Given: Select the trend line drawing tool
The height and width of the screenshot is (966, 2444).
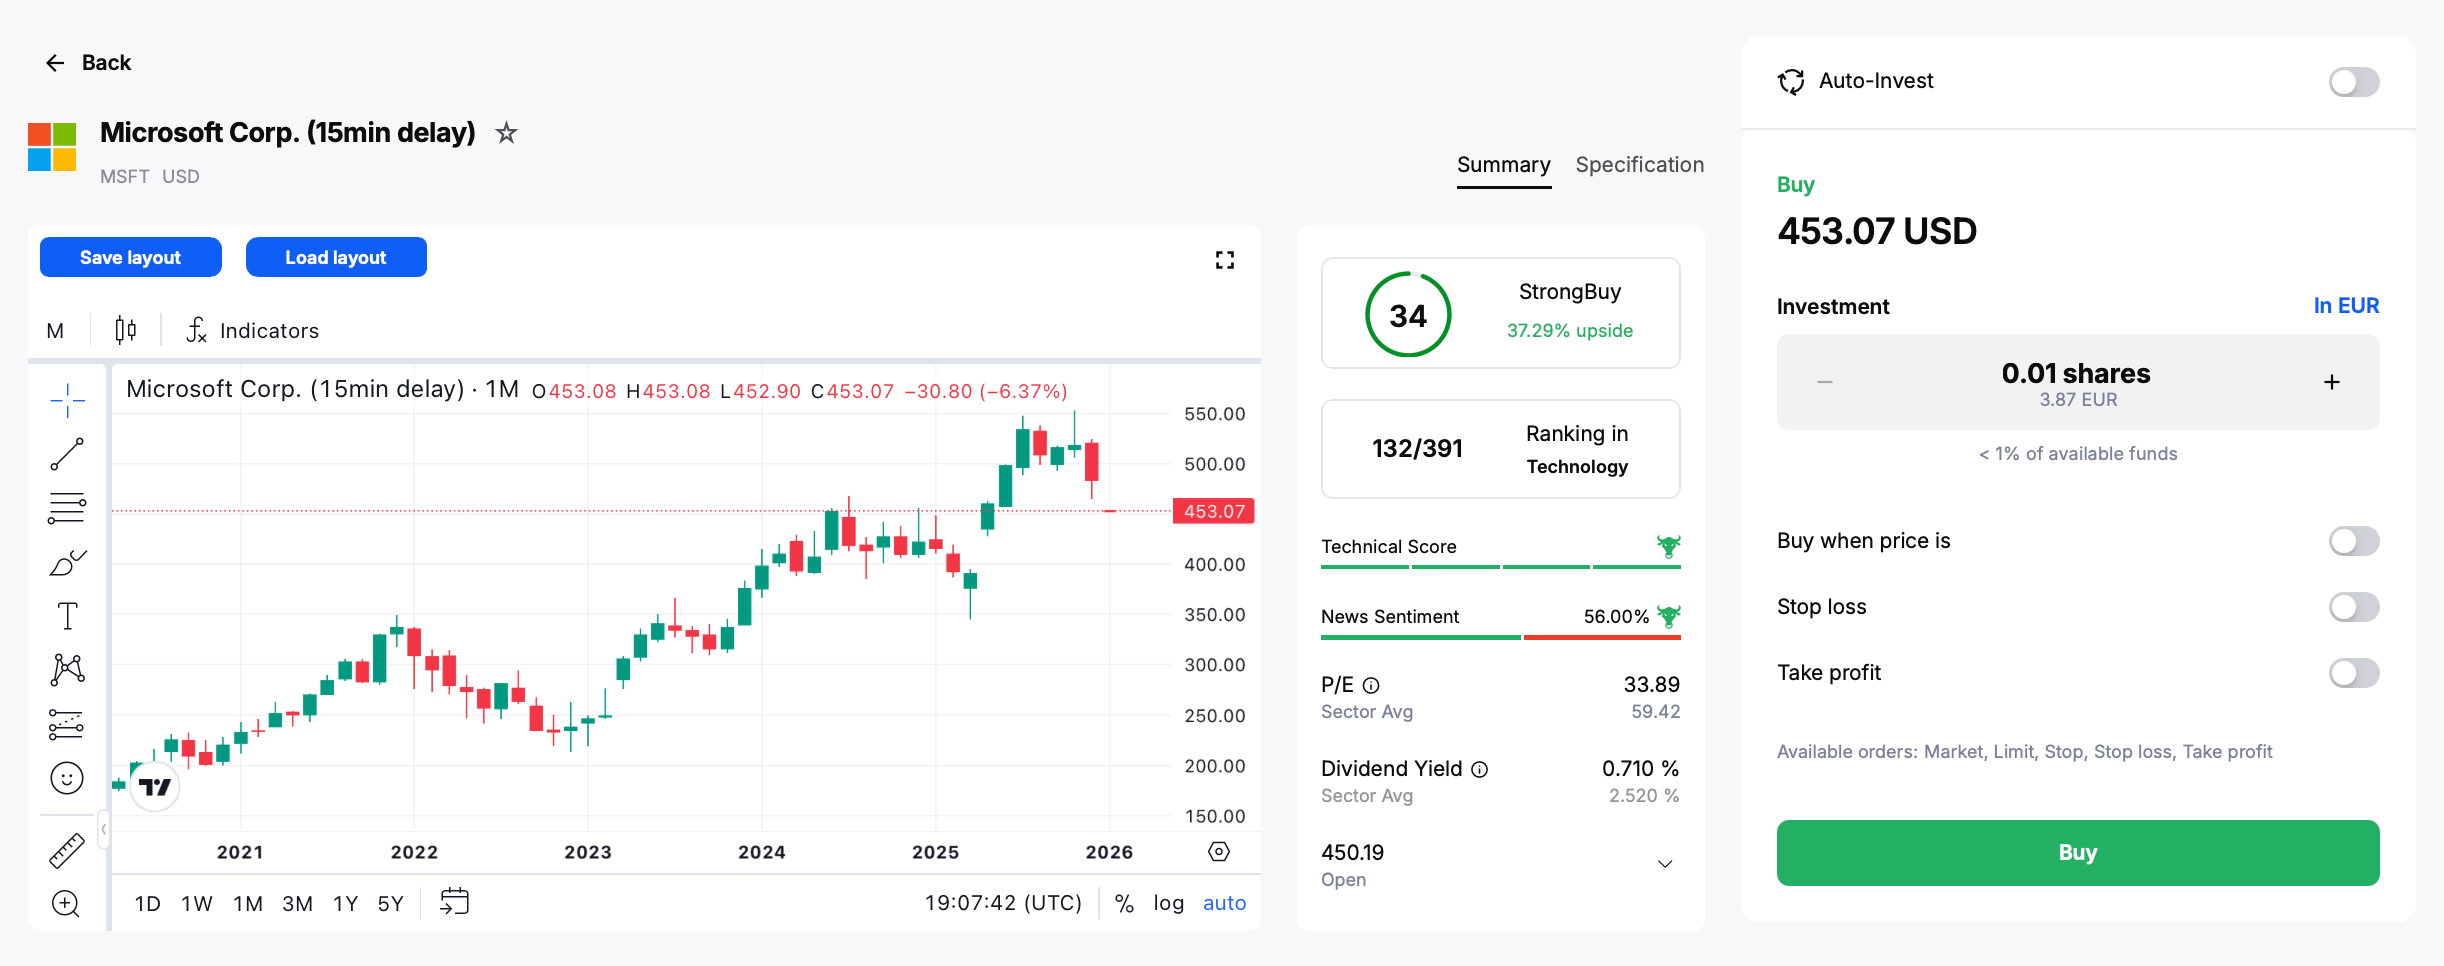Looking at the screenshot, I should pos(67,454).
